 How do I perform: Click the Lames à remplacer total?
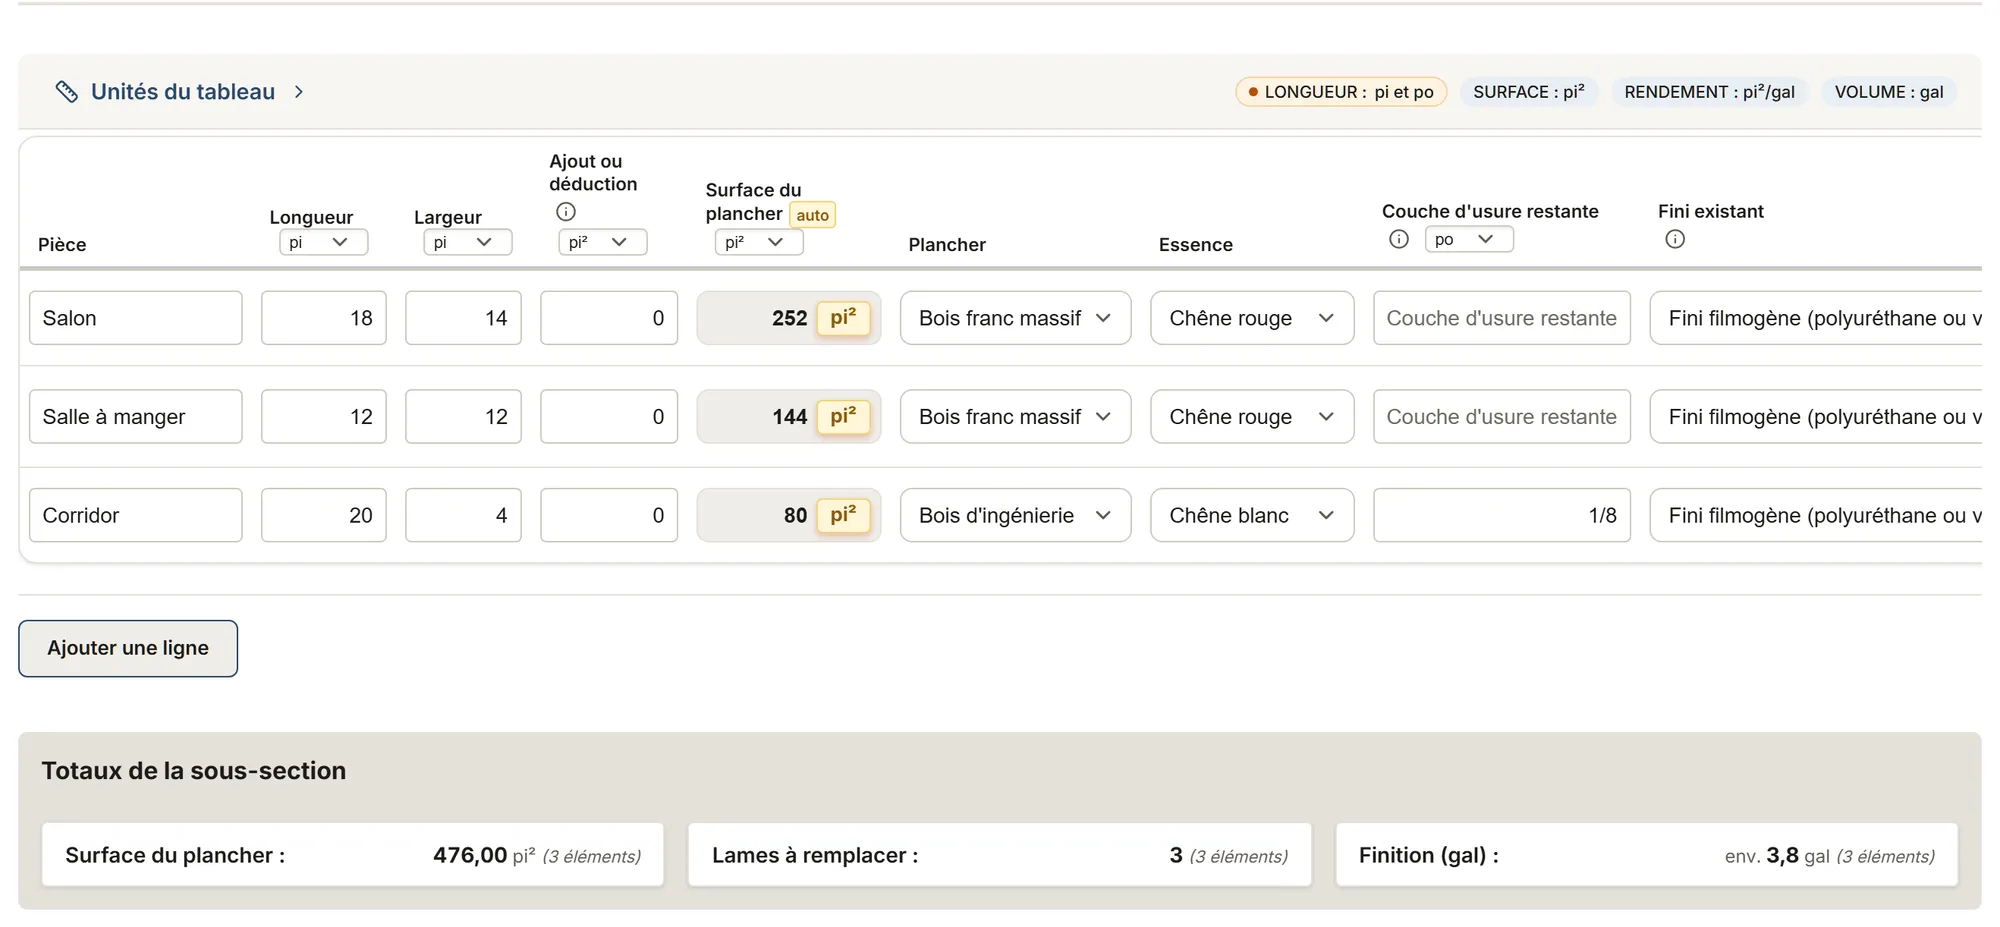pos(999,855)
